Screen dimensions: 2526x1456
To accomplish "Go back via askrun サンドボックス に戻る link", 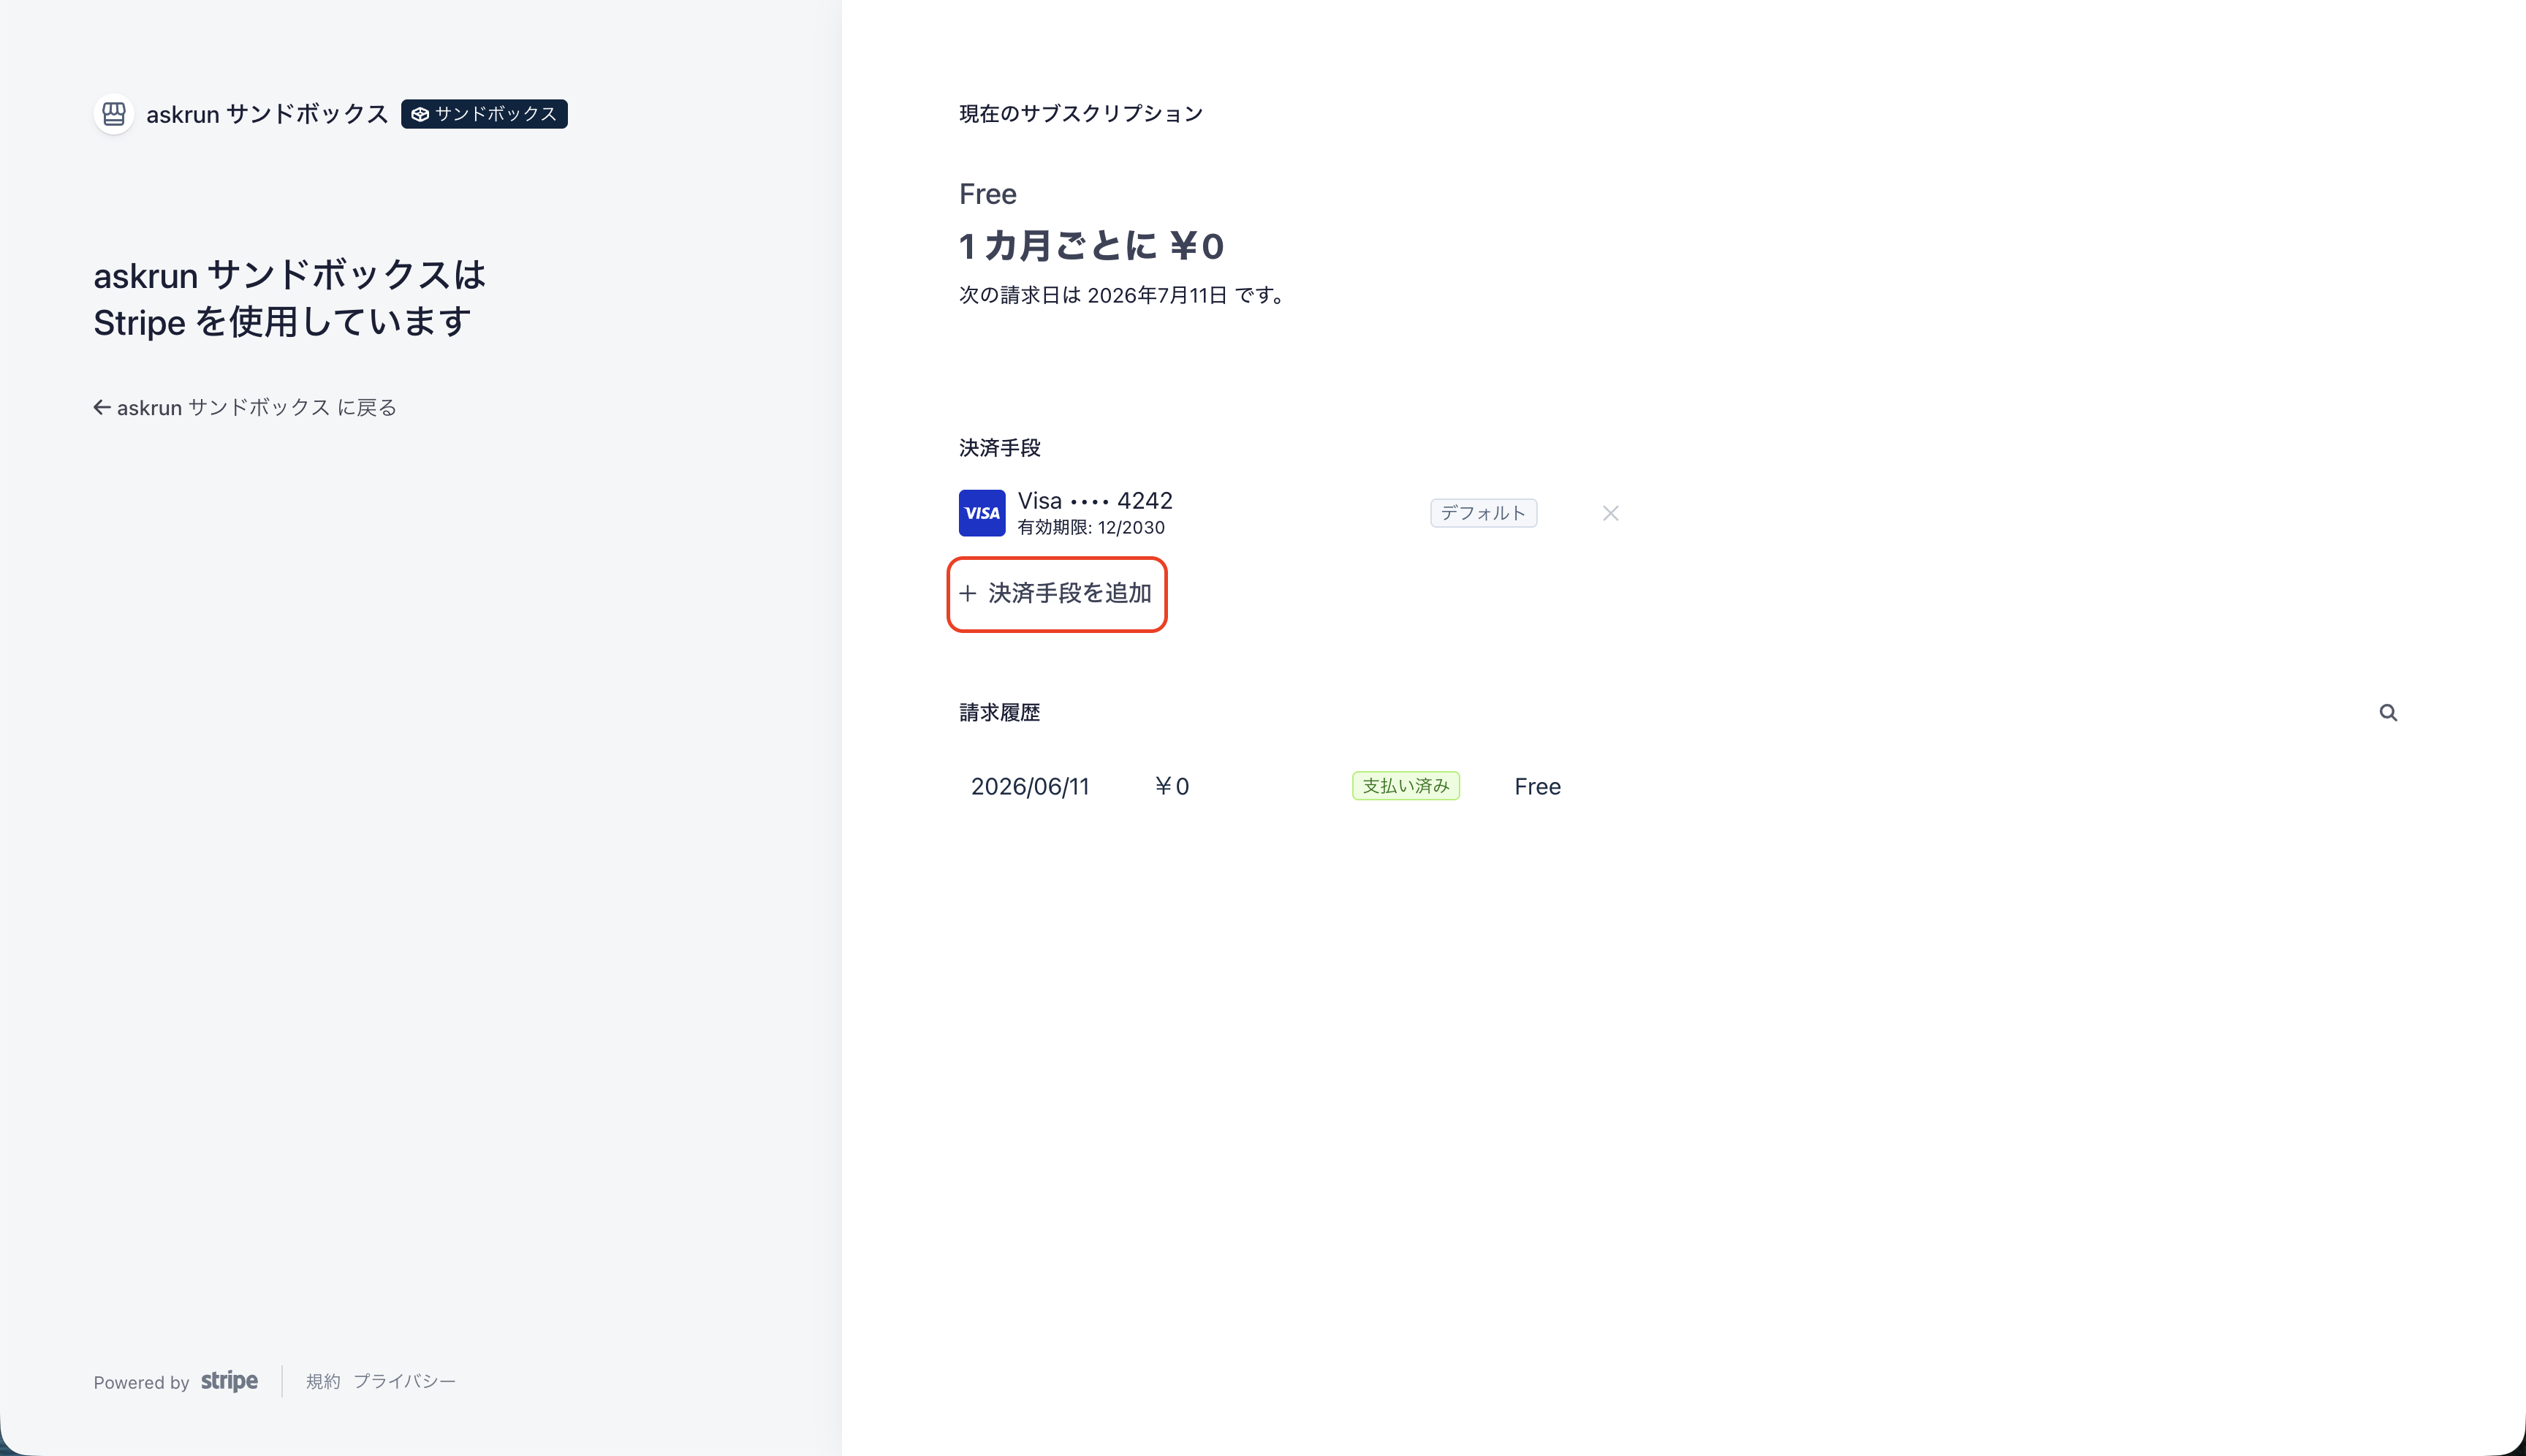I will point(245,407).
